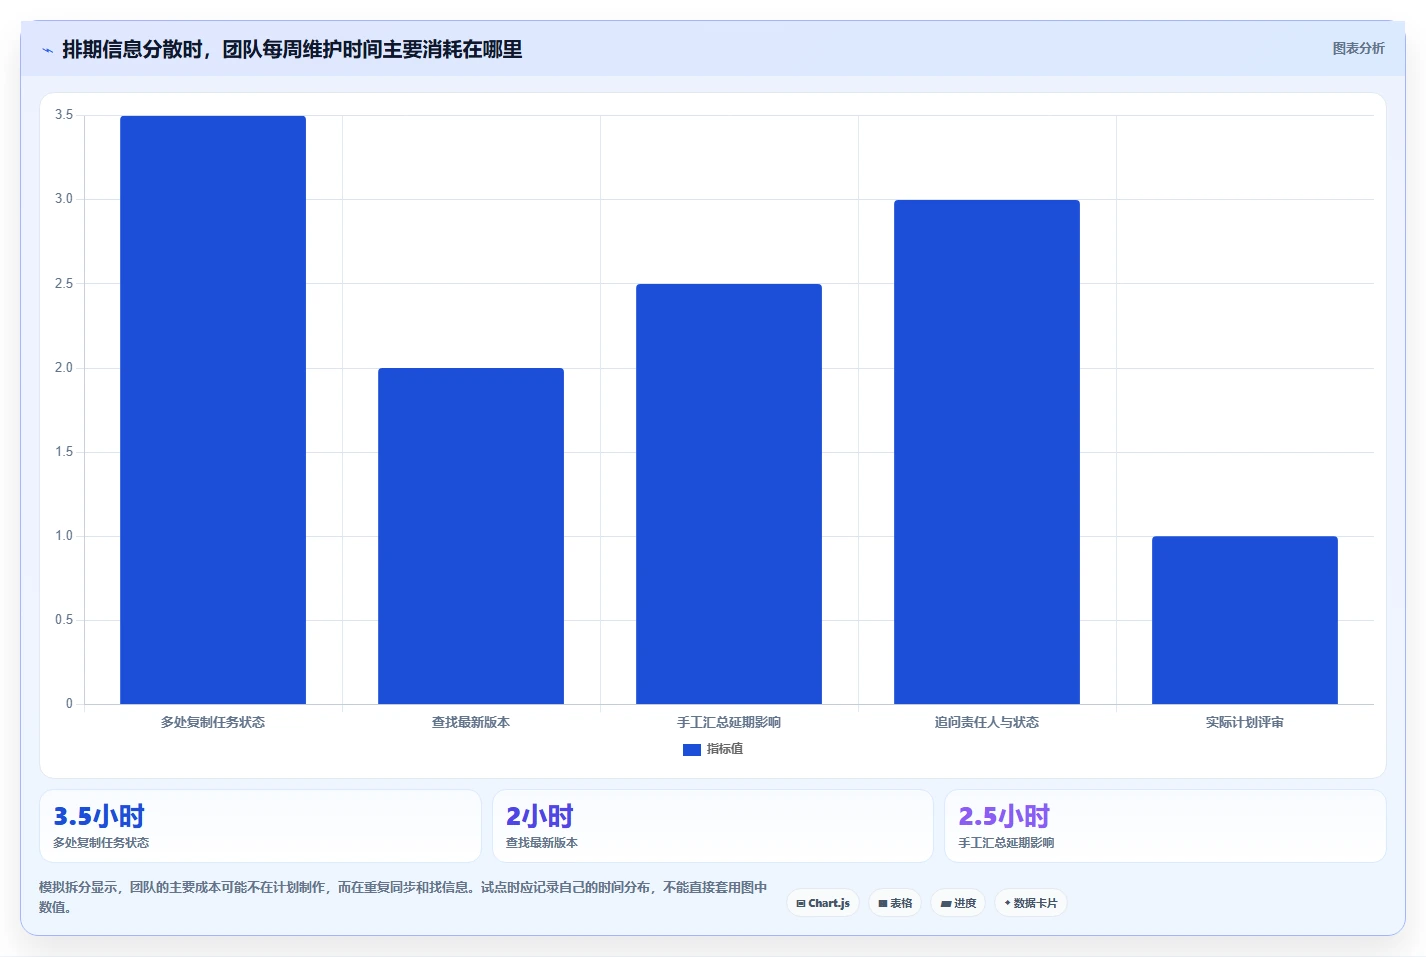1426x957 pixels.
Task: Click the 2小时 stat card value
Action: click(540, 816)
